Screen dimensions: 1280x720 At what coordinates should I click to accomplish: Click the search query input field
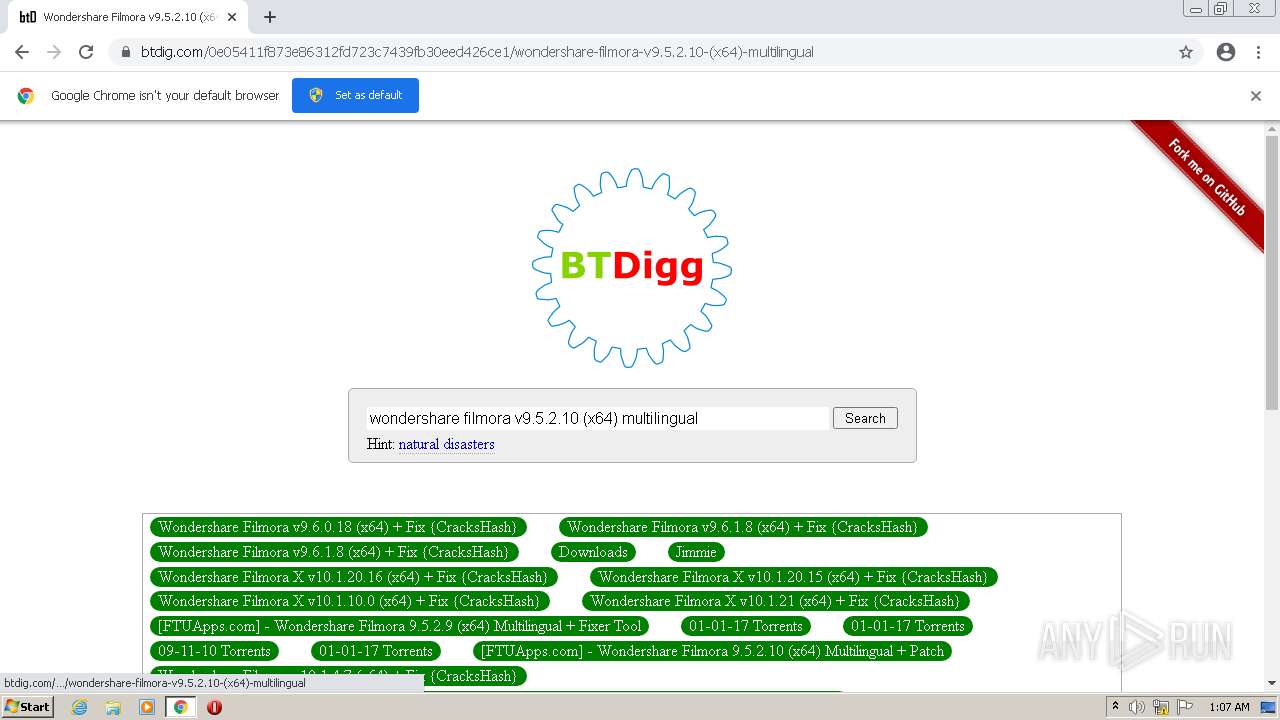pyautogui.click(x=598, y=418)
